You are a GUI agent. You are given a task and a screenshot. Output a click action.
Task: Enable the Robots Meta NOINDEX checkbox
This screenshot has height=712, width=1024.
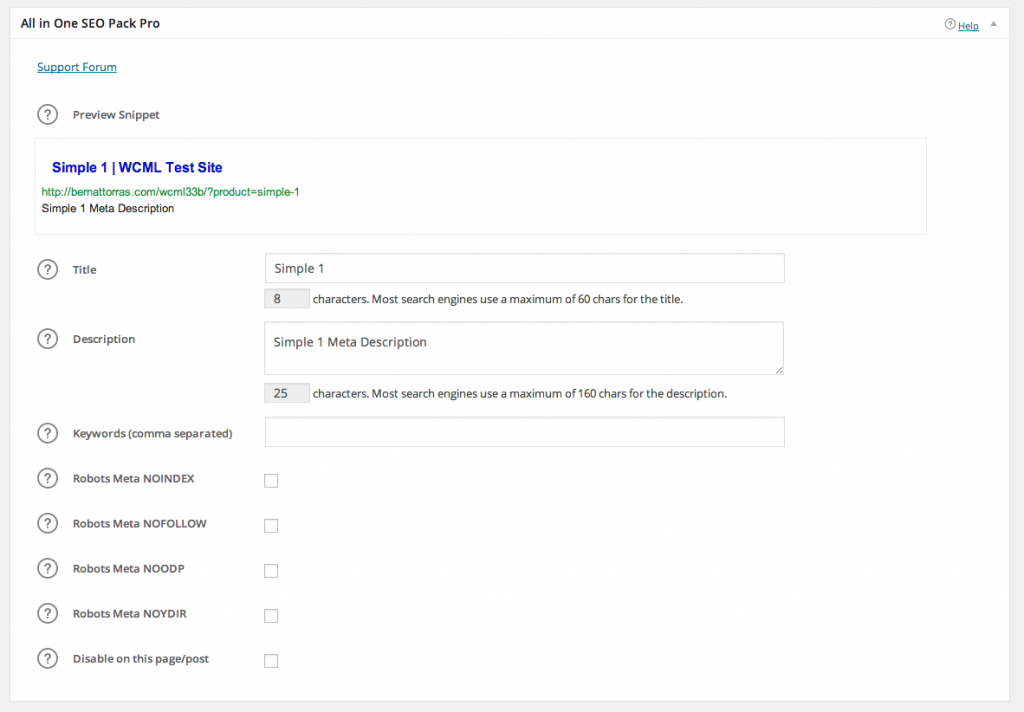(271, 480)
